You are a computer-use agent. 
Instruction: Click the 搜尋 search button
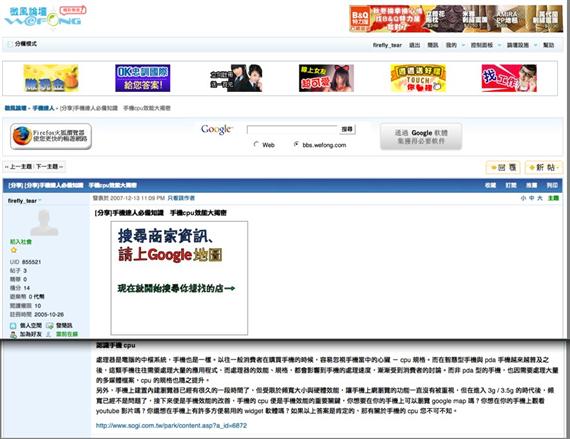point(347,129)
